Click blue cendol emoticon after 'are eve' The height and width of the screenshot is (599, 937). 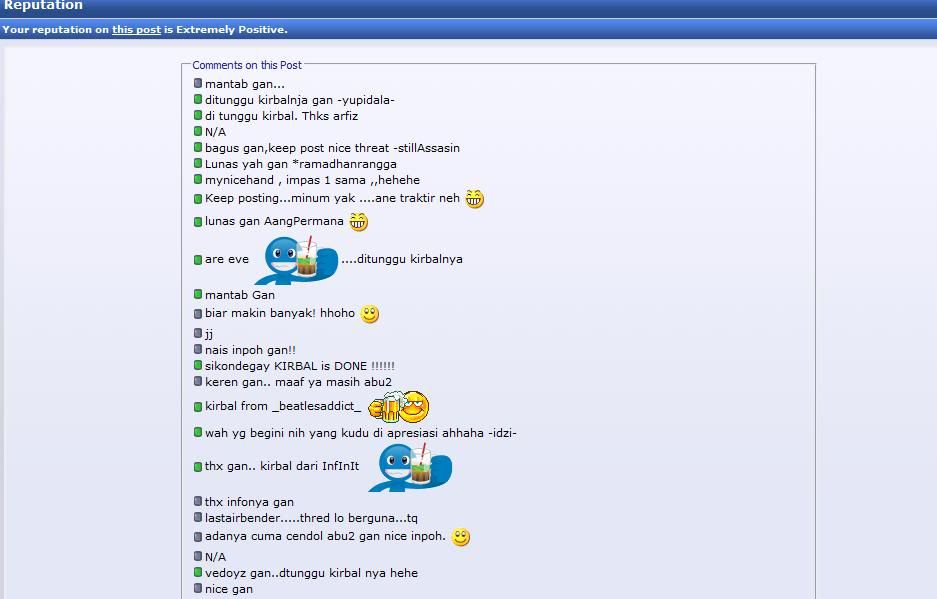pos(296,260)
